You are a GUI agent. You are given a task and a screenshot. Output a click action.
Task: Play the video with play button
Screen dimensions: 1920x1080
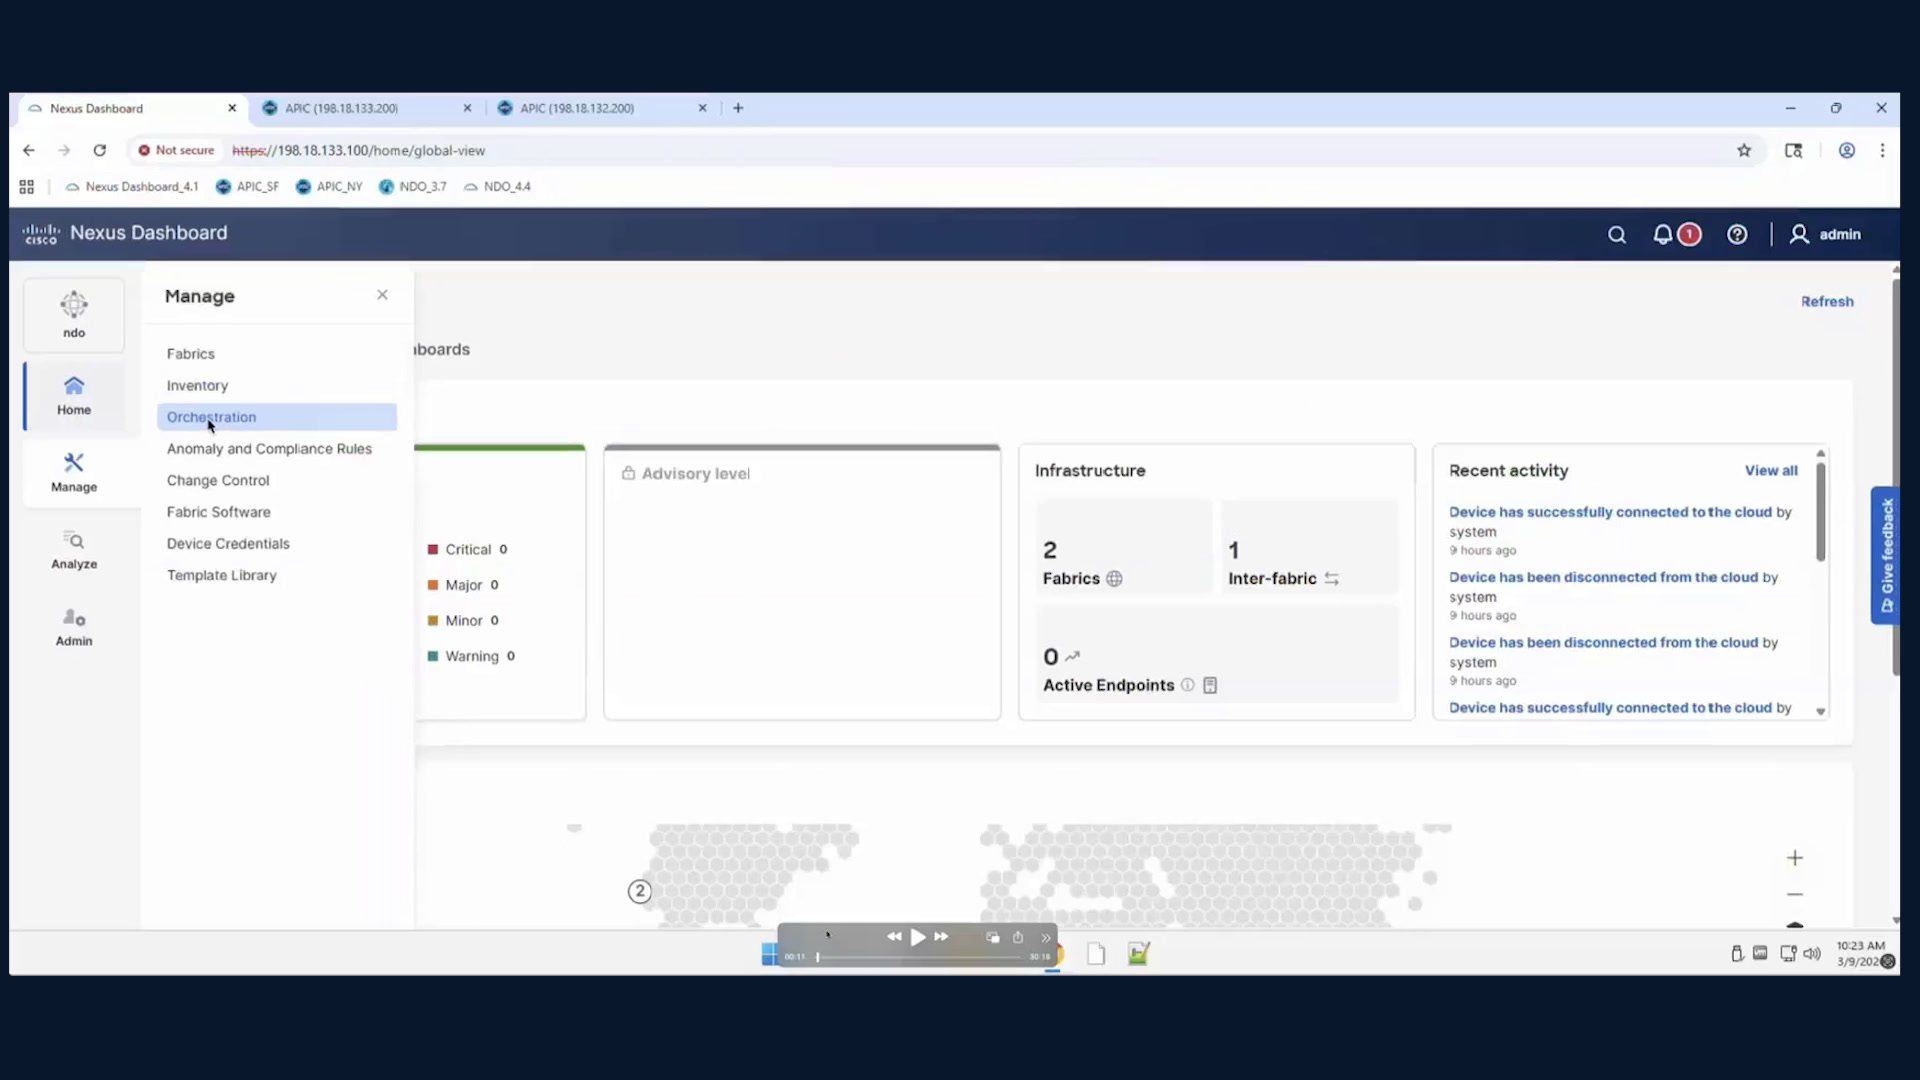[x=917, y=937]
